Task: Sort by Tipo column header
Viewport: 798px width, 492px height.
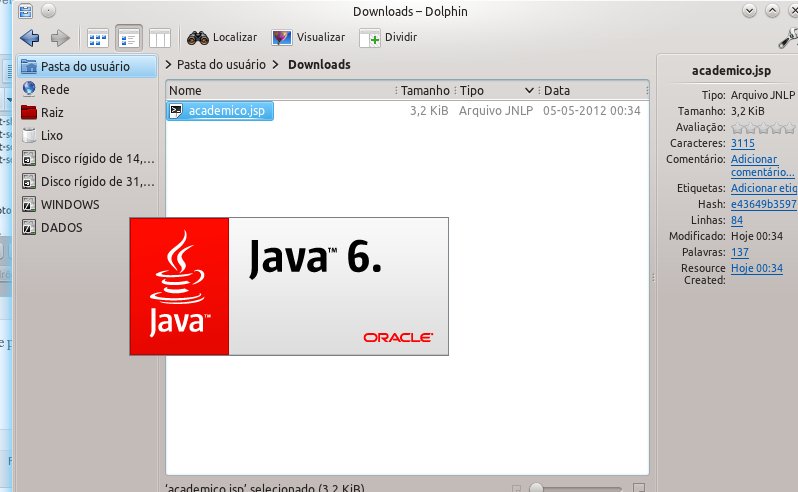Action: tap(496, 91)
